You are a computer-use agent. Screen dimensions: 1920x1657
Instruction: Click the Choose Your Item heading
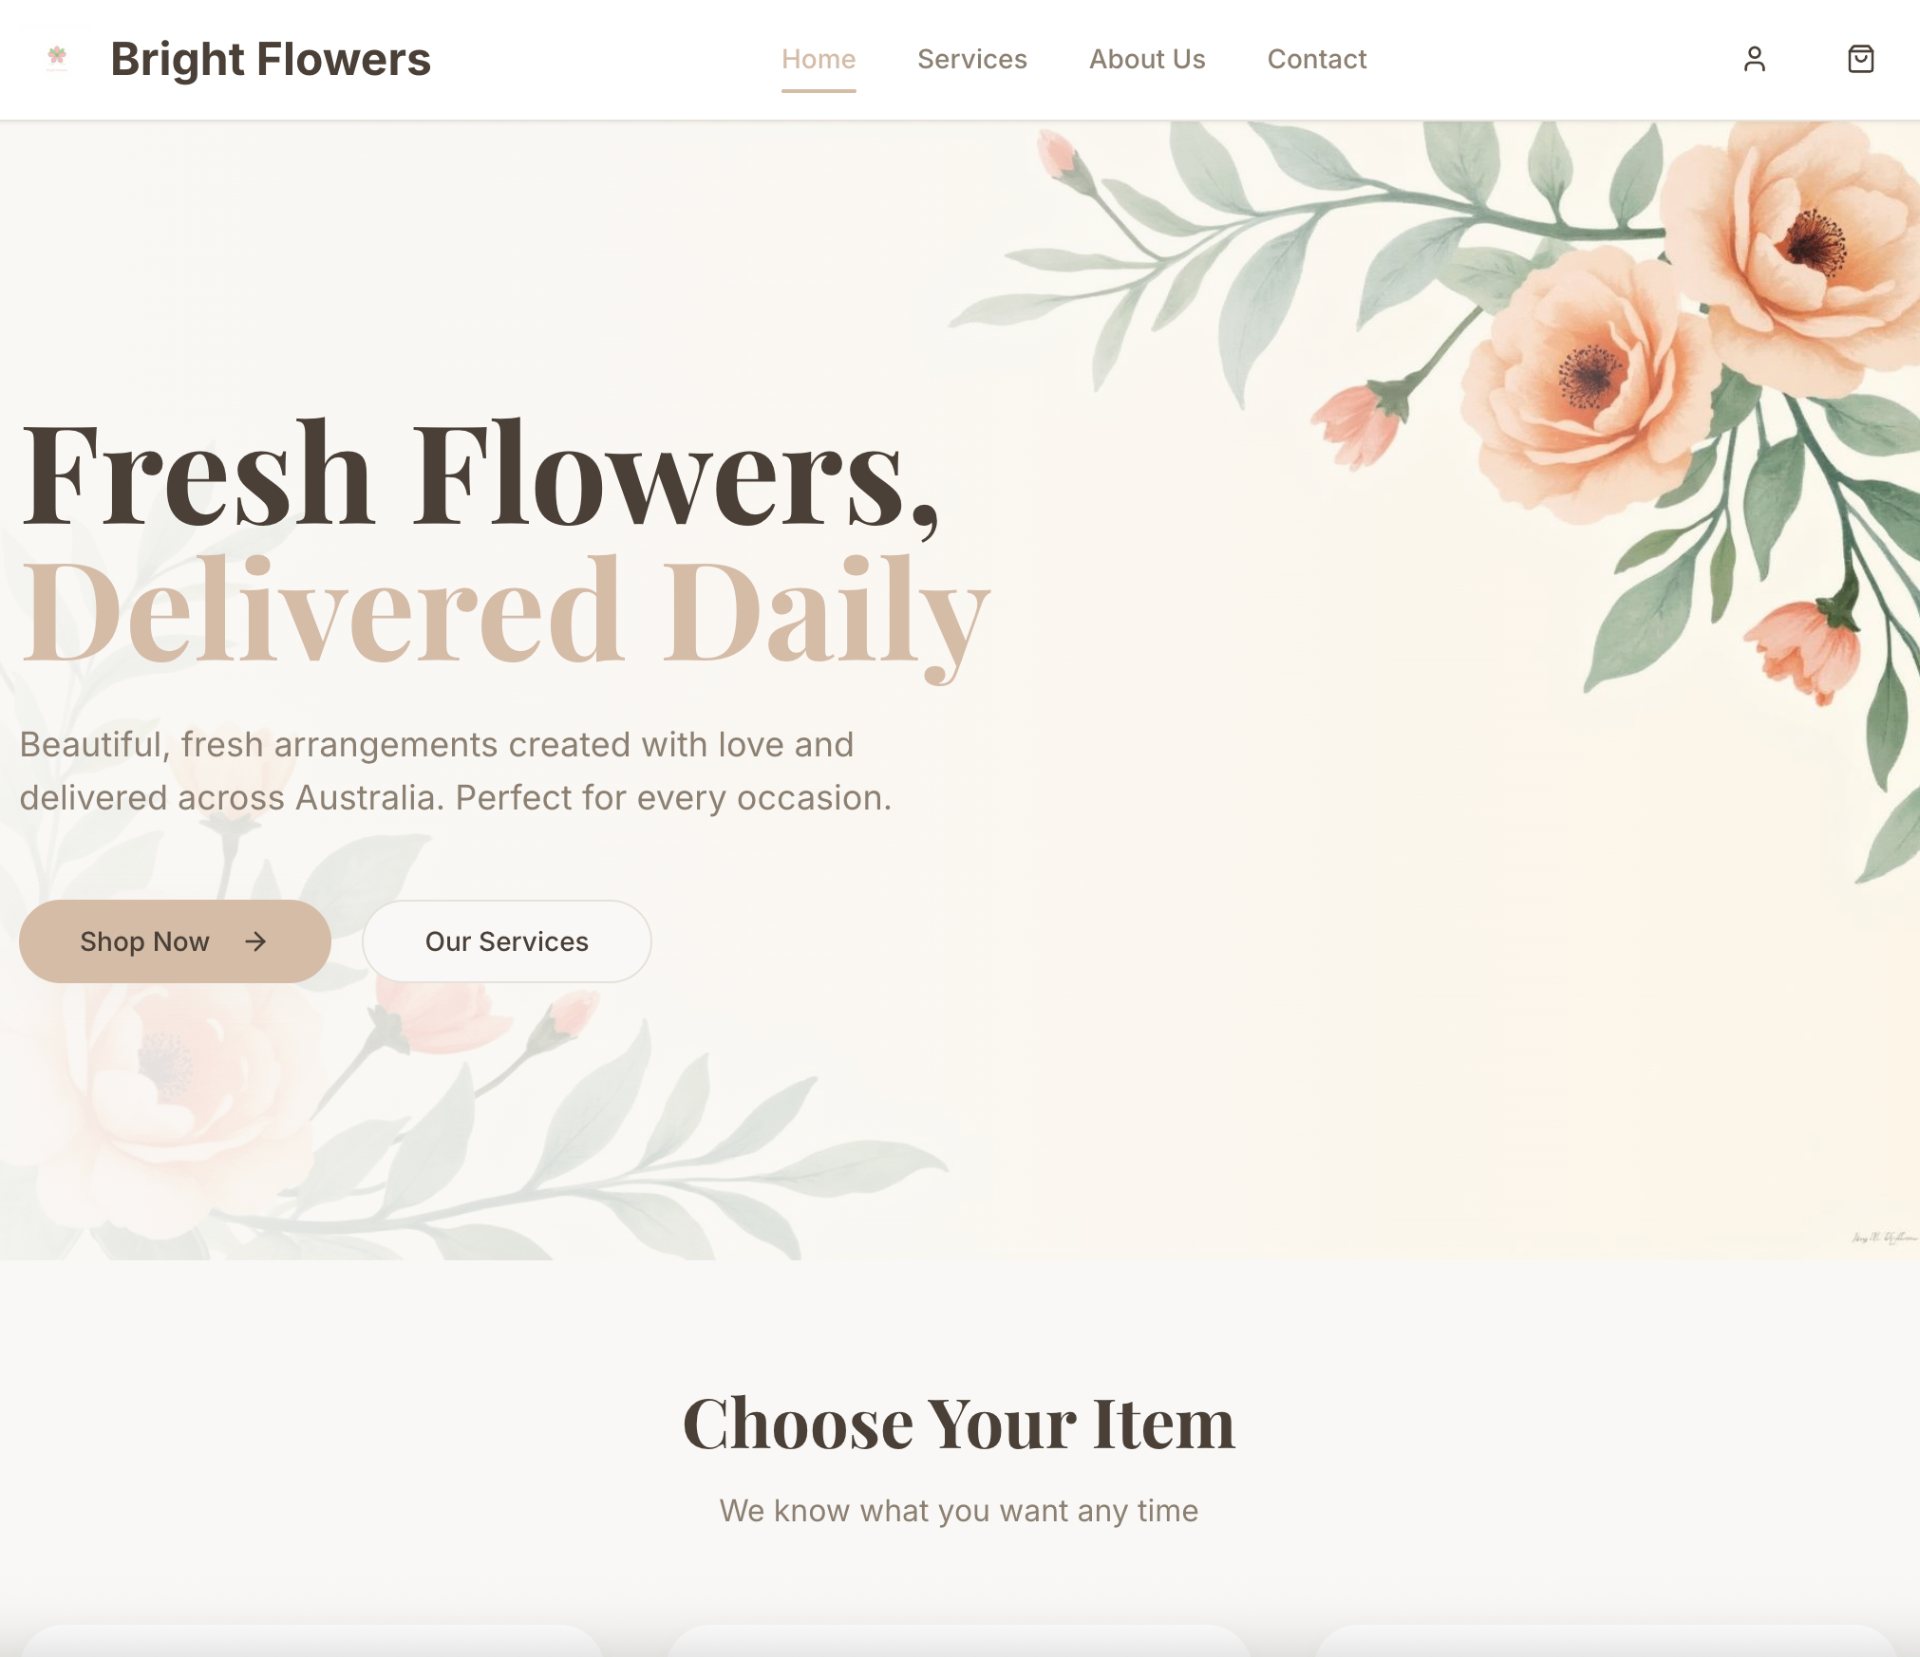click(959, 1422)
